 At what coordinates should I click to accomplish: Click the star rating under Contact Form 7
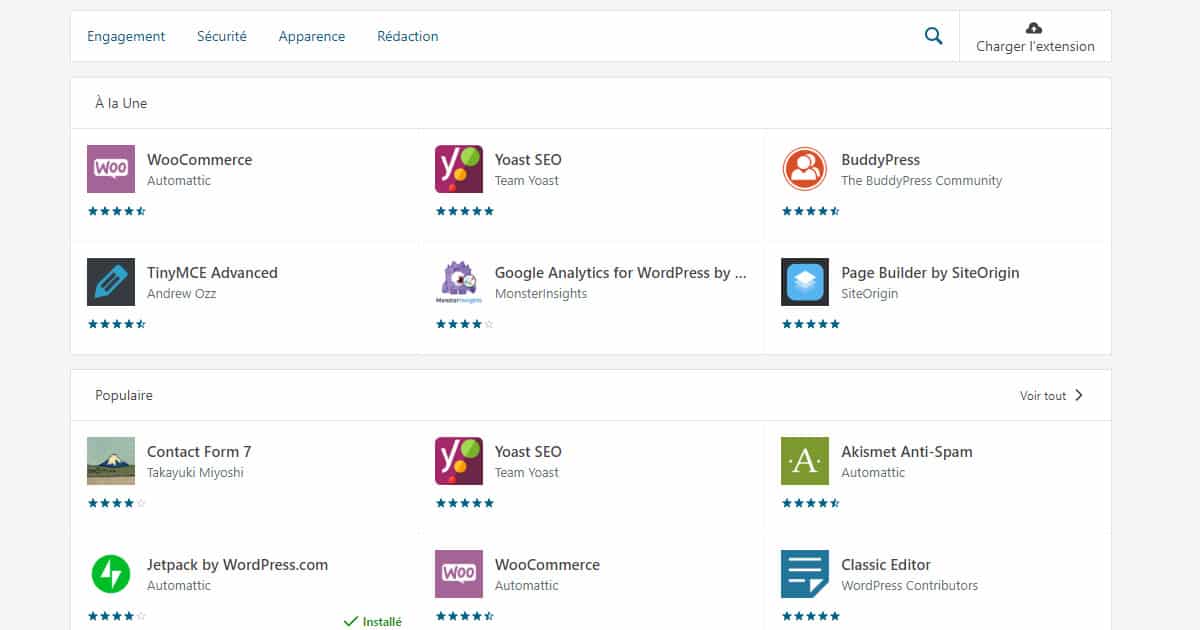(x=117, y=503)
